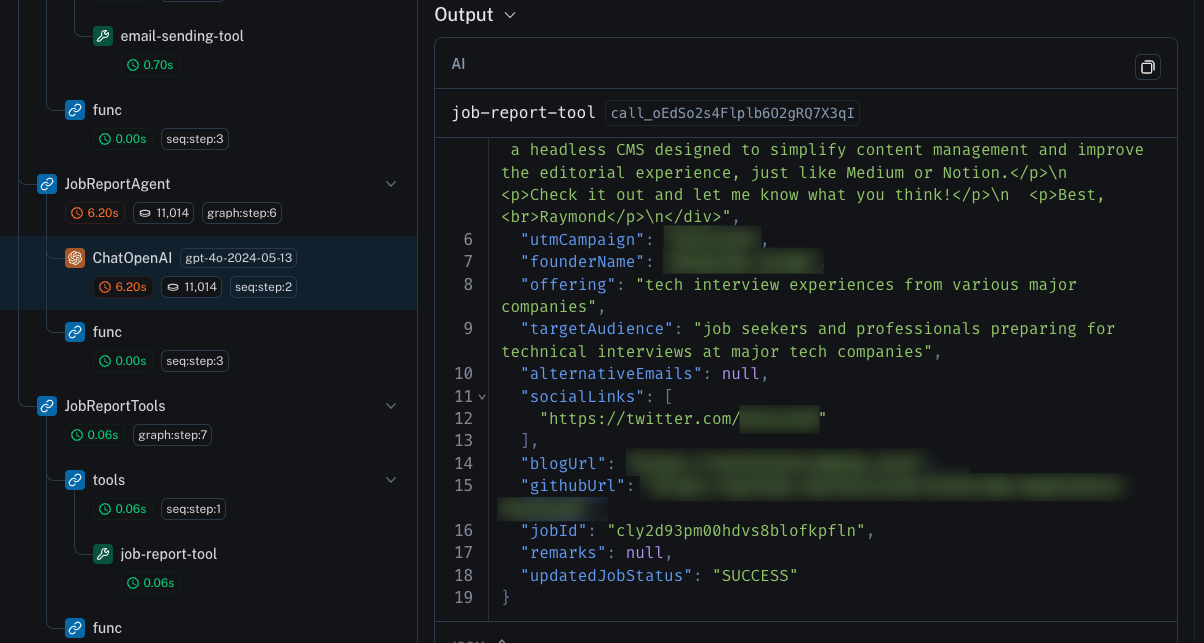Click the JobReportTools chain icon

(47, 406)
